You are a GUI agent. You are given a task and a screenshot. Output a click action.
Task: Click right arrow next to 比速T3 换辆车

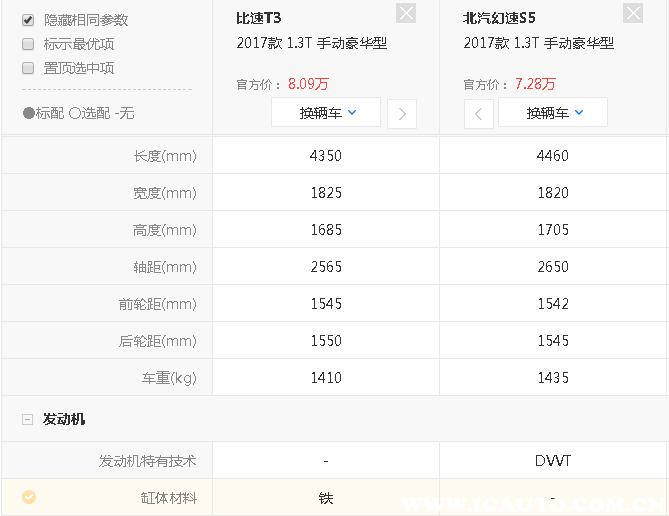point(402,113)
